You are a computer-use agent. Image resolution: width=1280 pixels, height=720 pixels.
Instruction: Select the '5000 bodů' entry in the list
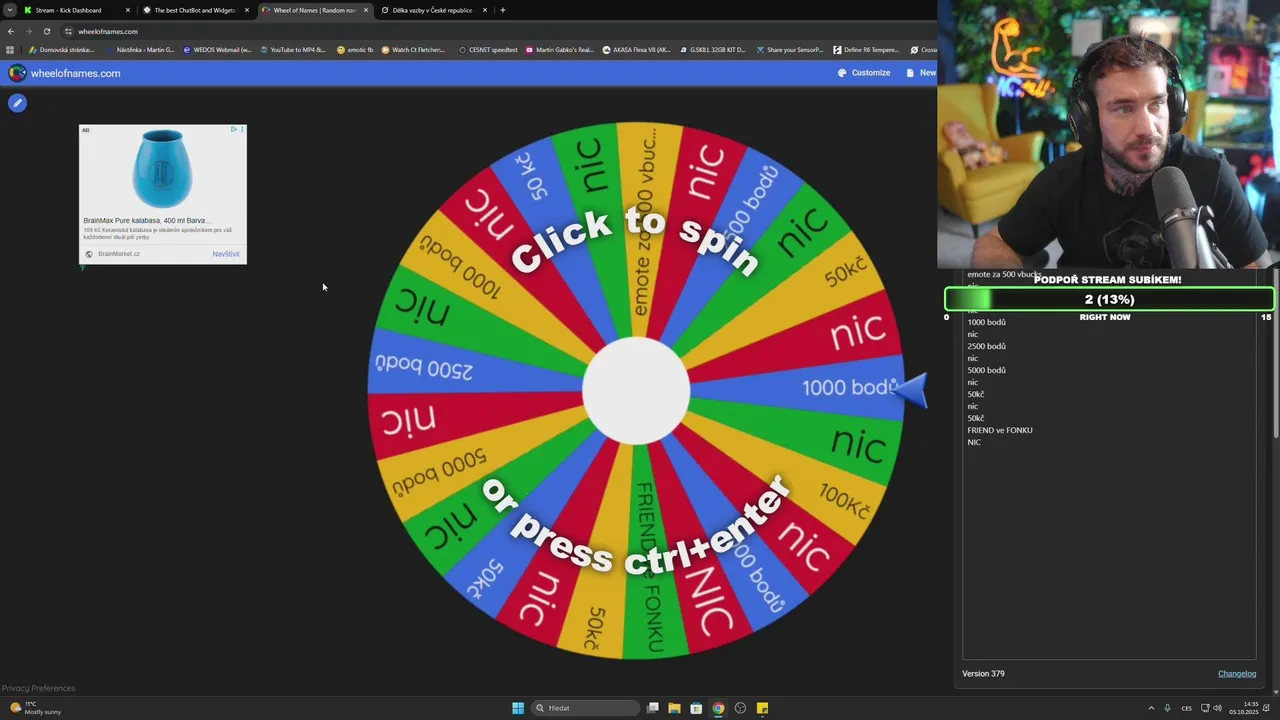pyautogui.click(x=986, y=370)
